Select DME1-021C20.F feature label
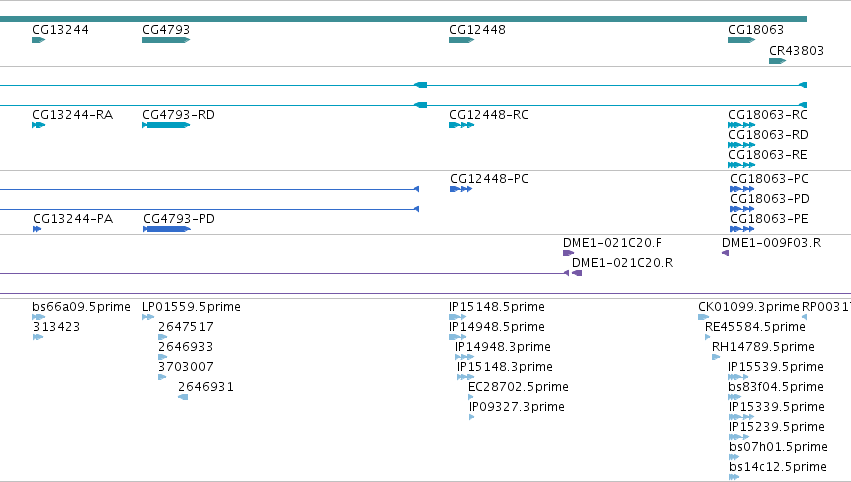Screen dimensions: 851x482 [x=612, y=243]
